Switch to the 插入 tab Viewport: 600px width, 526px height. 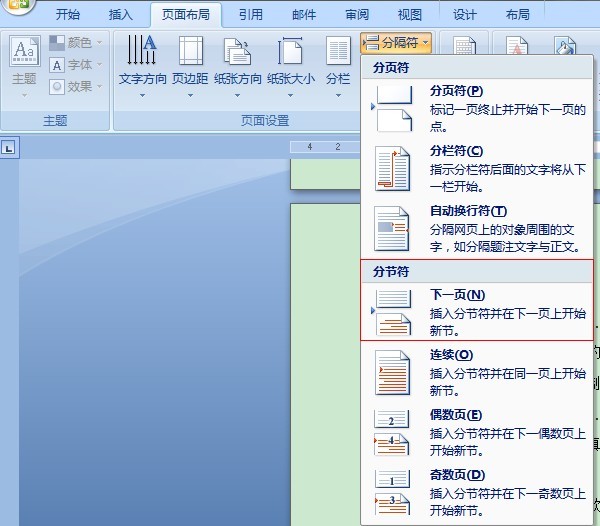pyautogui.click(x=121, y=15)
